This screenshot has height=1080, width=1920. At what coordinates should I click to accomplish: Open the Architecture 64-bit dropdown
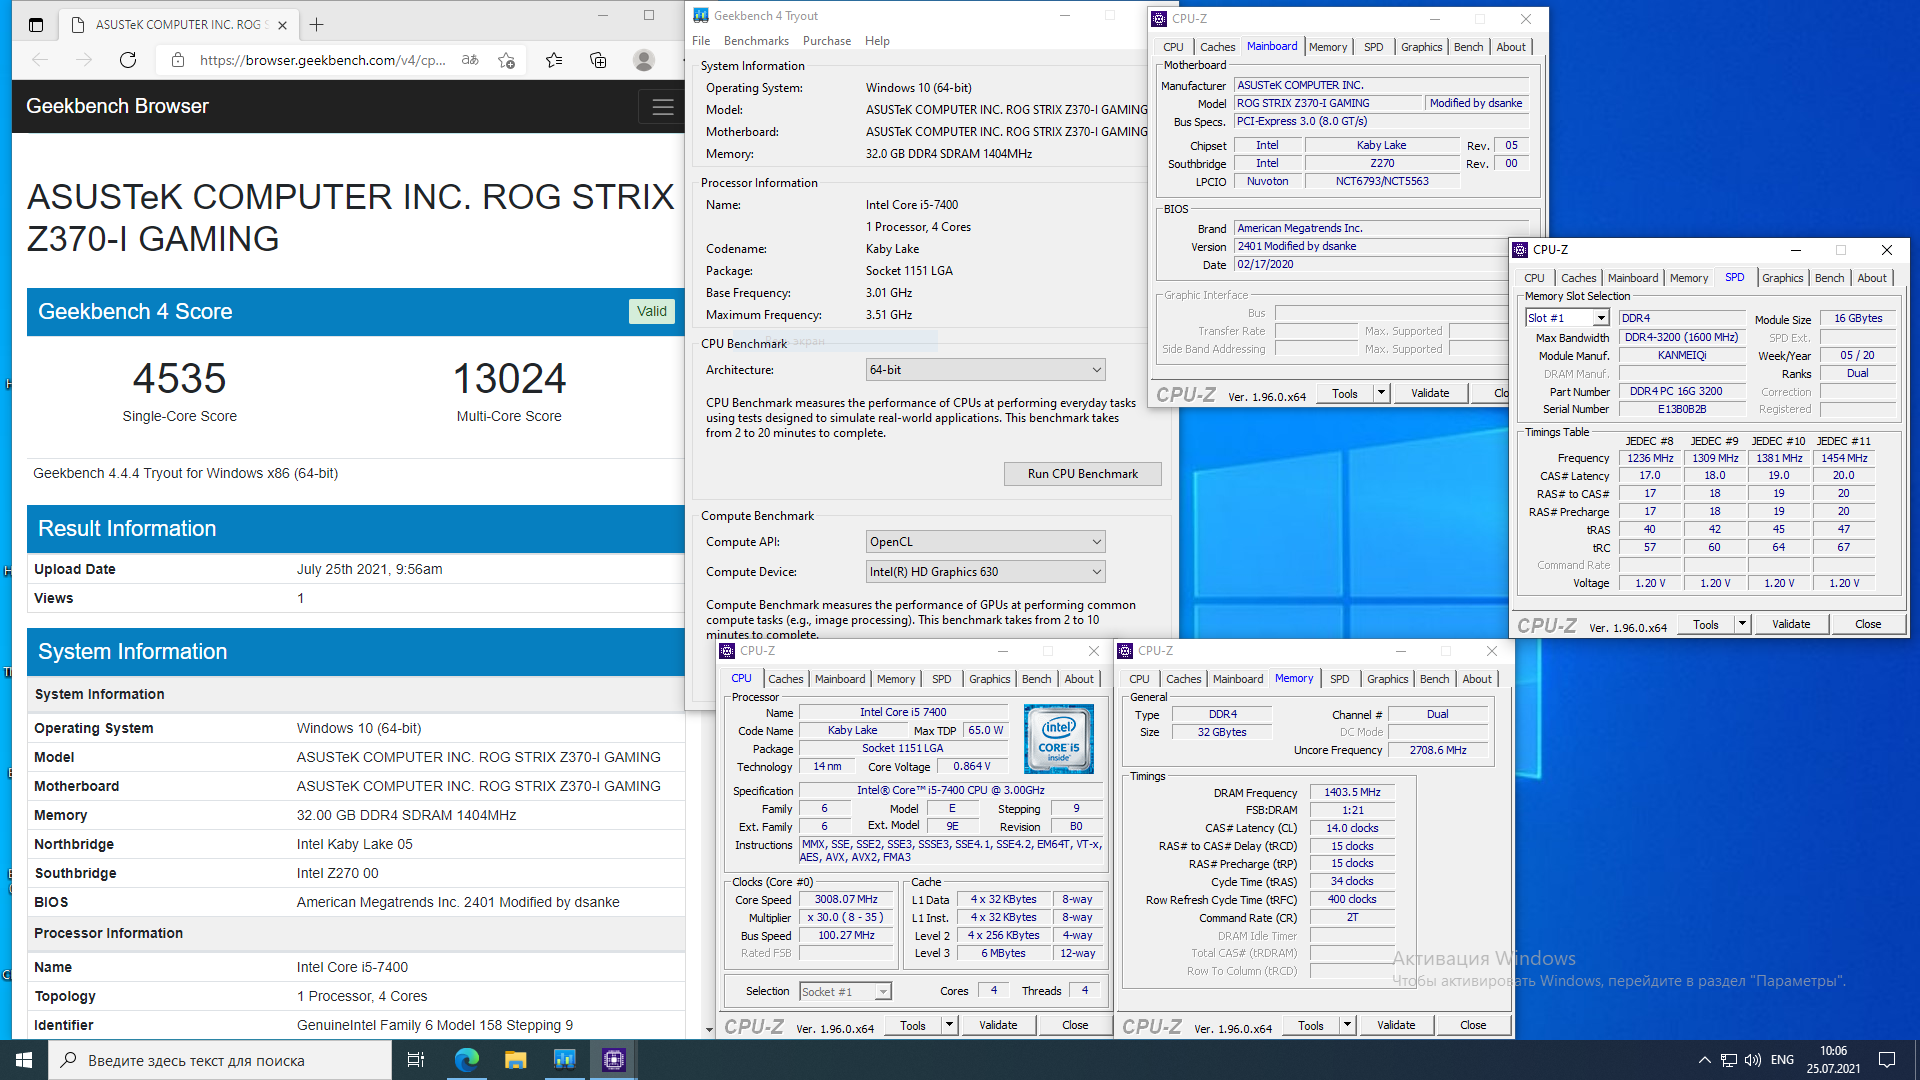pos(985,370)
